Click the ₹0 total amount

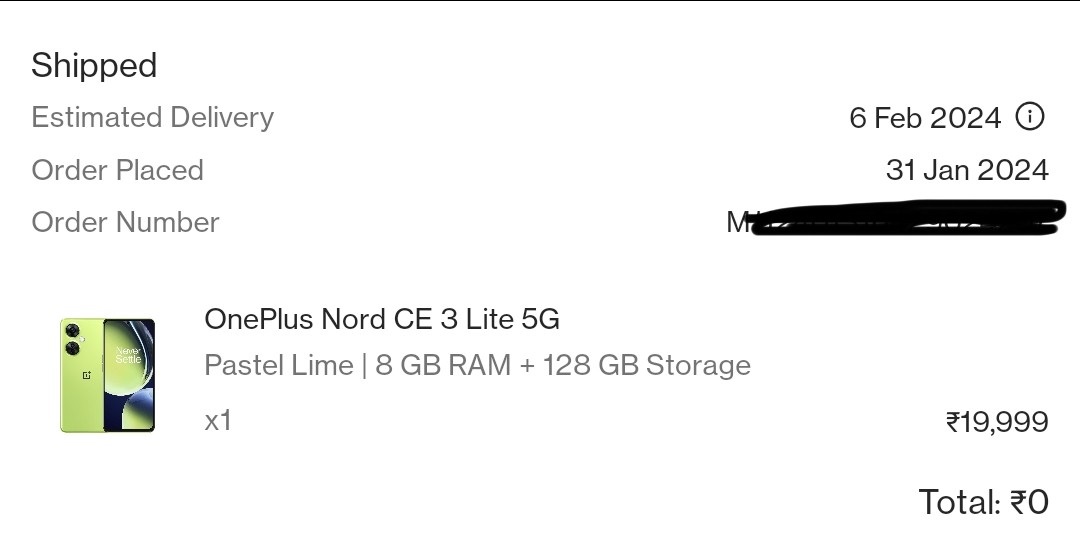click(1029, 501)
